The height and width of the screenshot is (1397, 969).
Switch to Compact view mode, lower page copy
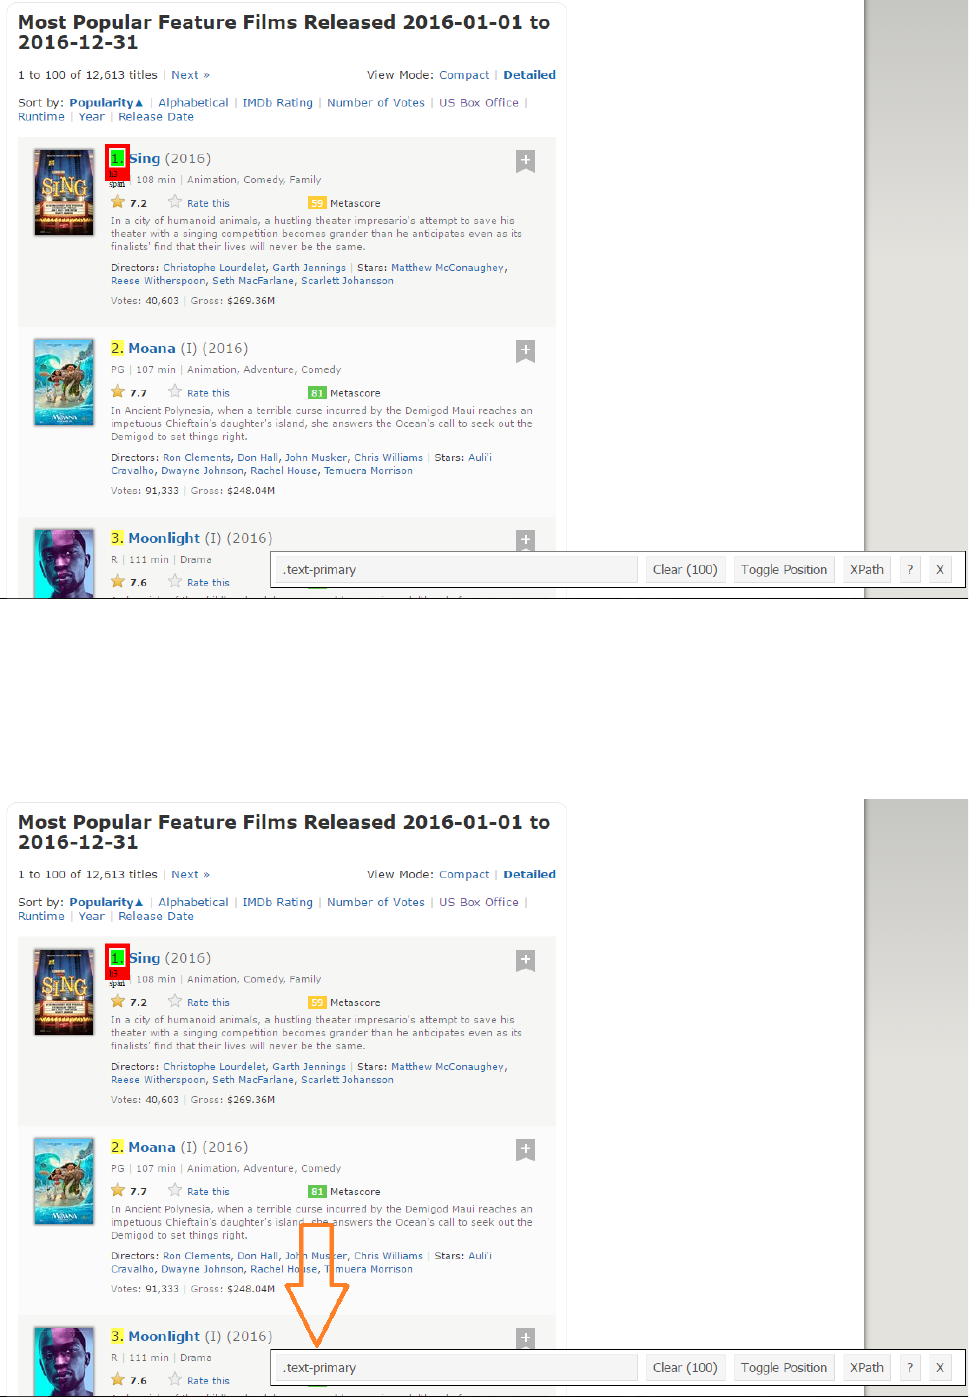click(x=464, y=874)
